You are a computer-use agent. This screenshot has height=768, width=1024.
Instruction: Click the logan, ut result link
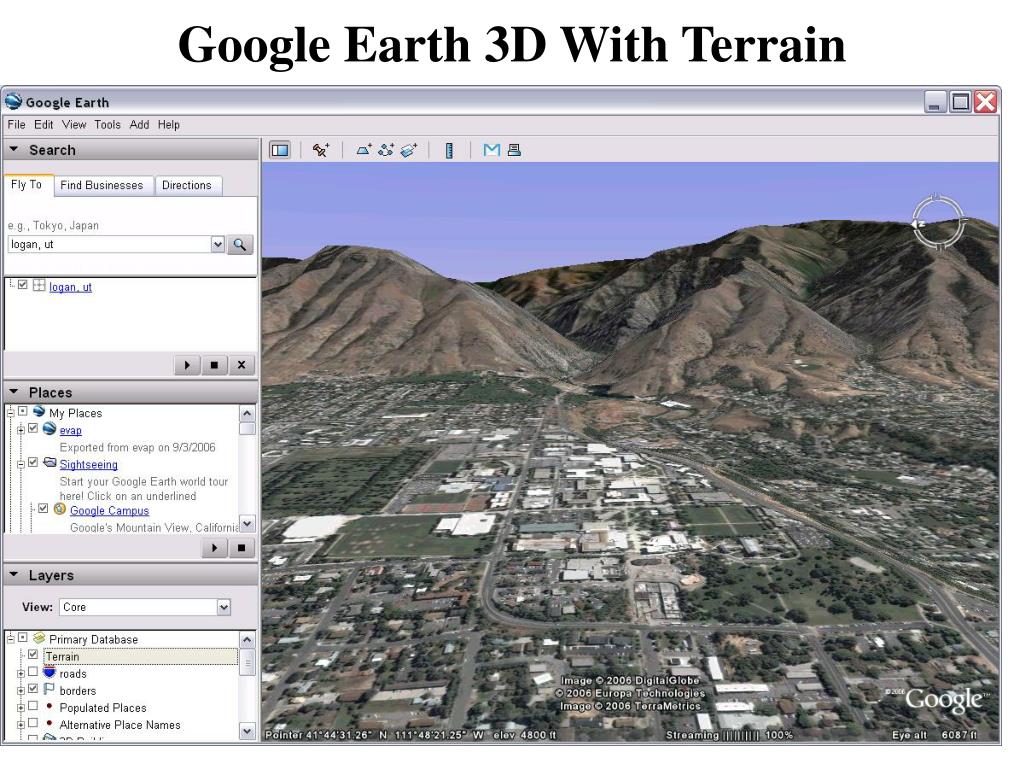point(71,287)
